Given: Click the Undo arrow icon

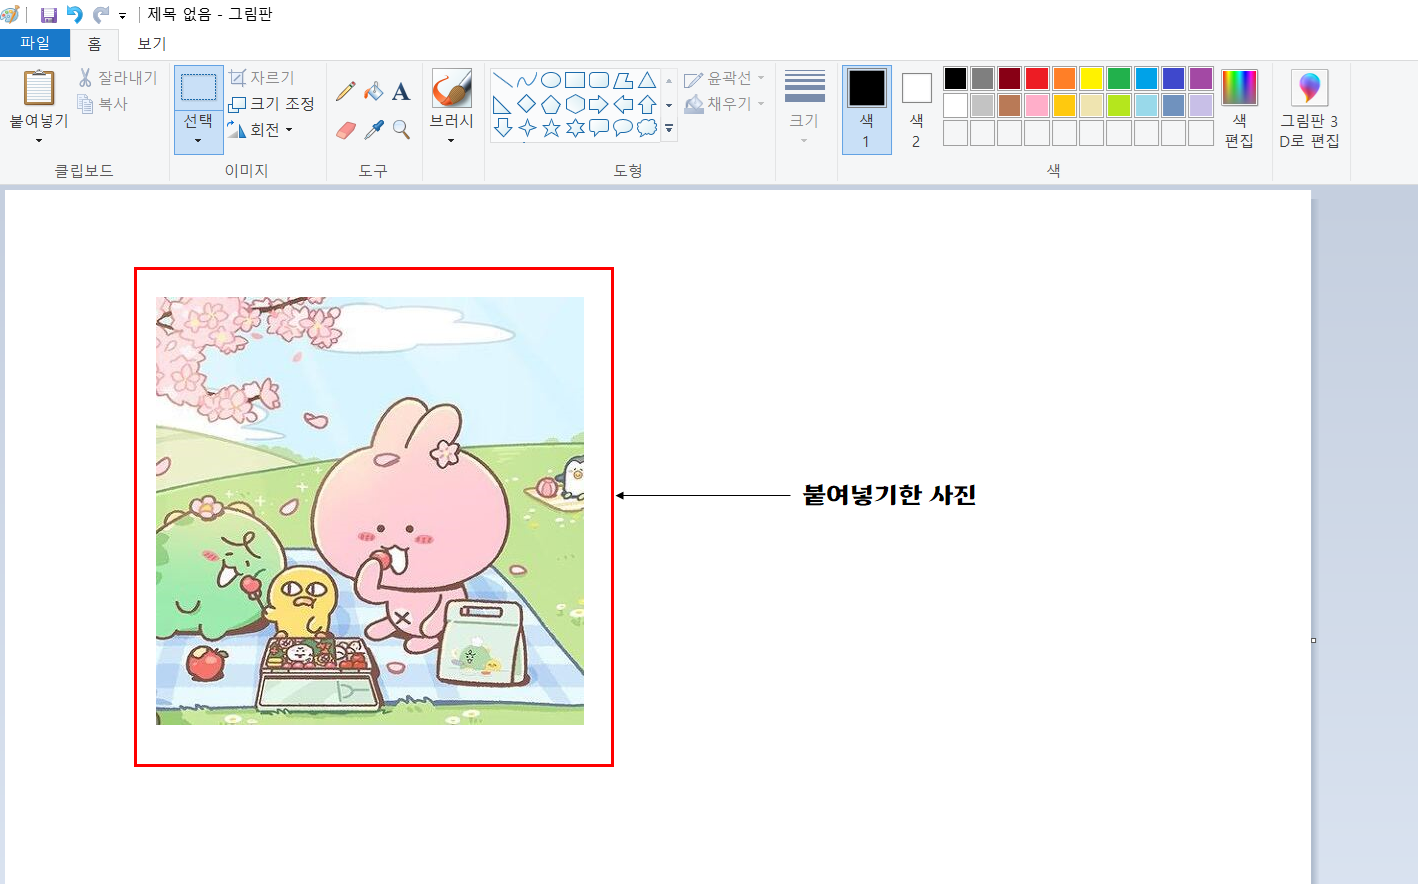Looking at the screenshot, I should tap(74, 15).
